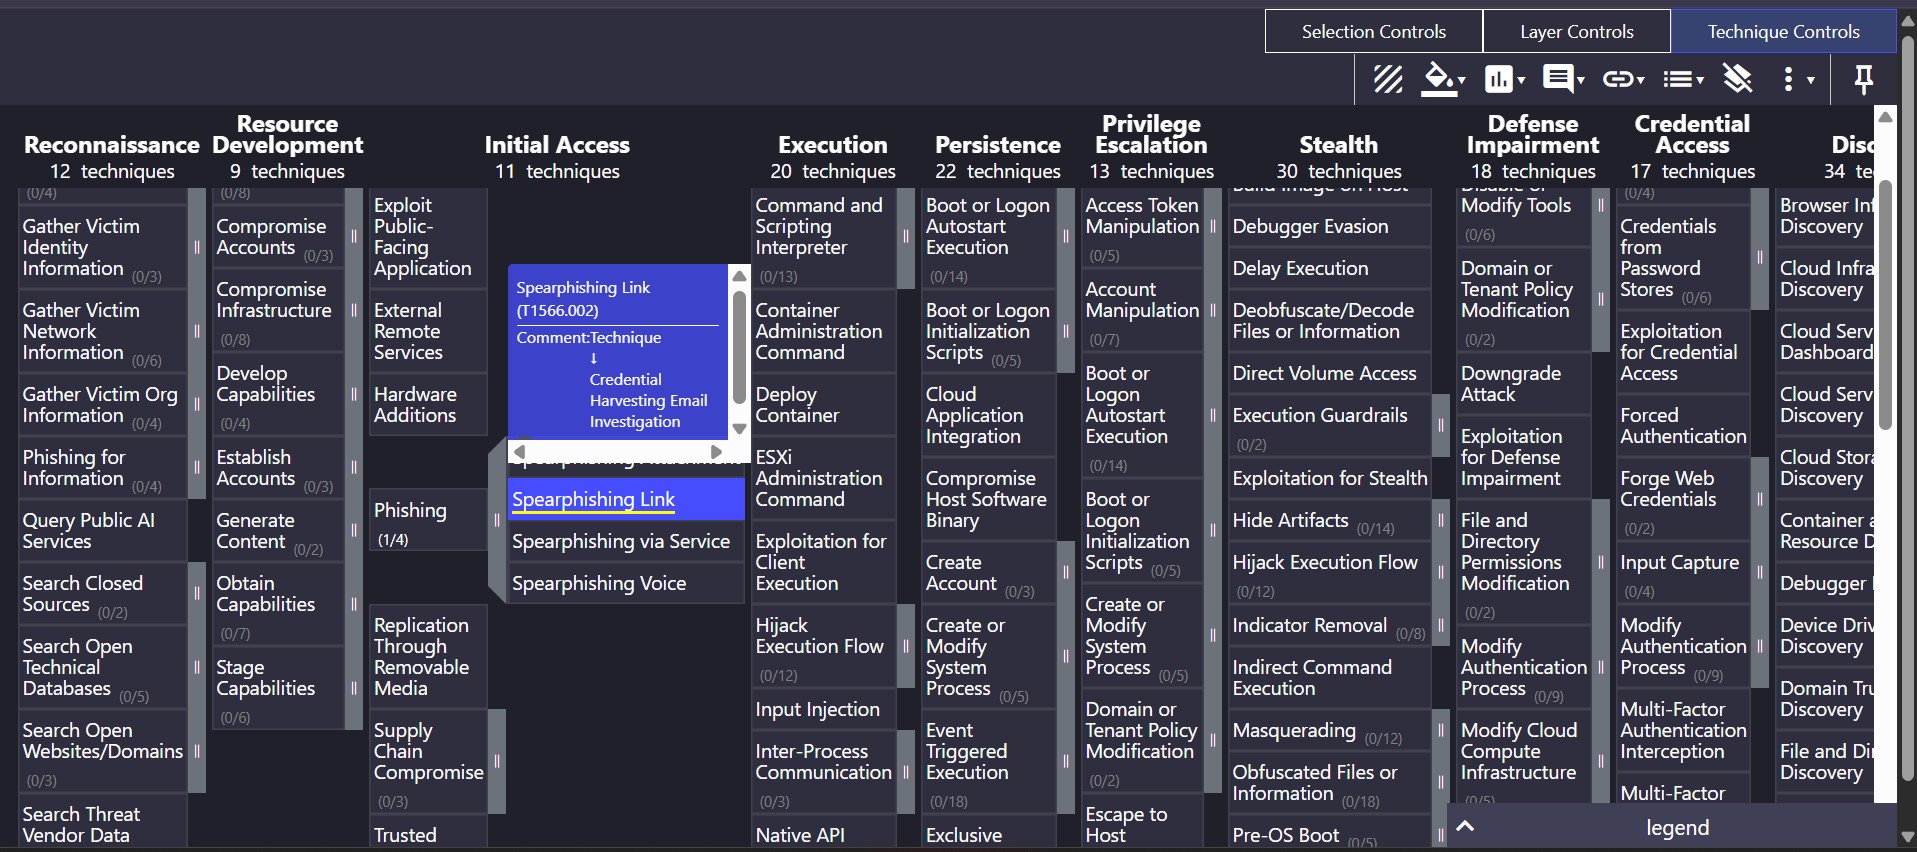The width and height of the screenshot is (1917, 852).
Task: Click tooltip scroll-down arrow
Action: (x=740, y=429)
